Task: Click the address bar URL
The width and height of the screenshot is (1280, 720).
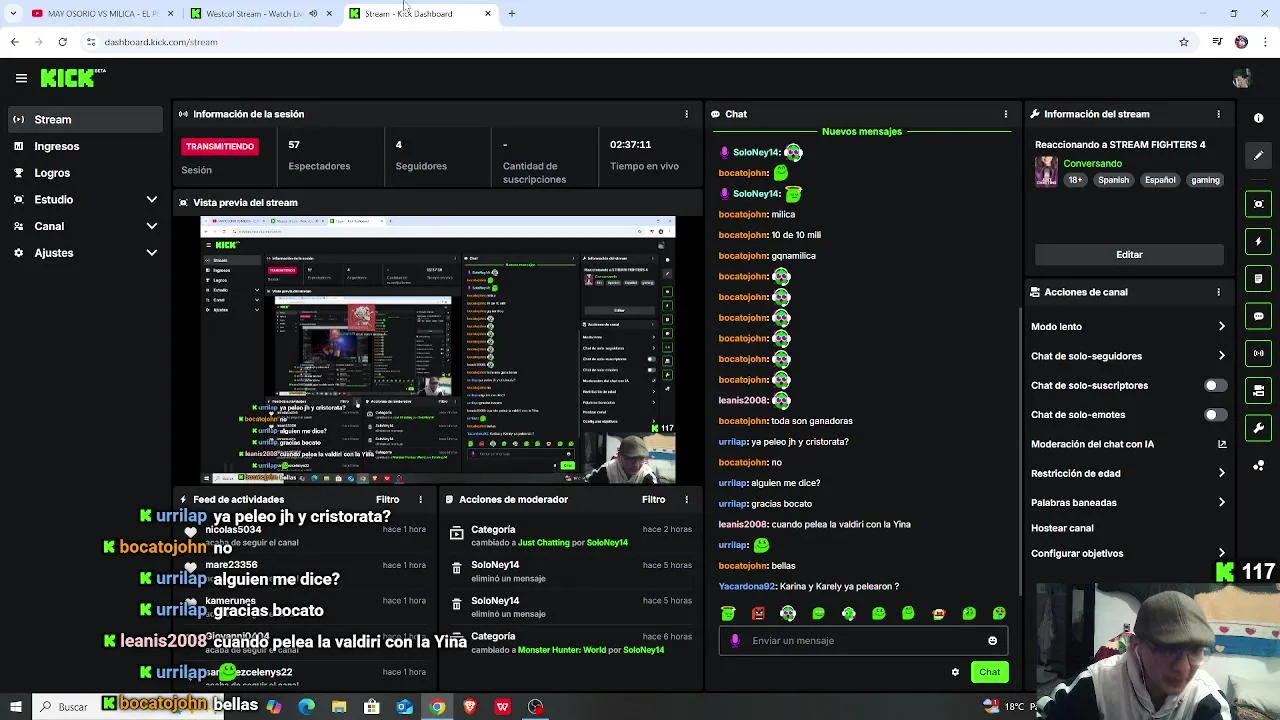Action: 161,42
